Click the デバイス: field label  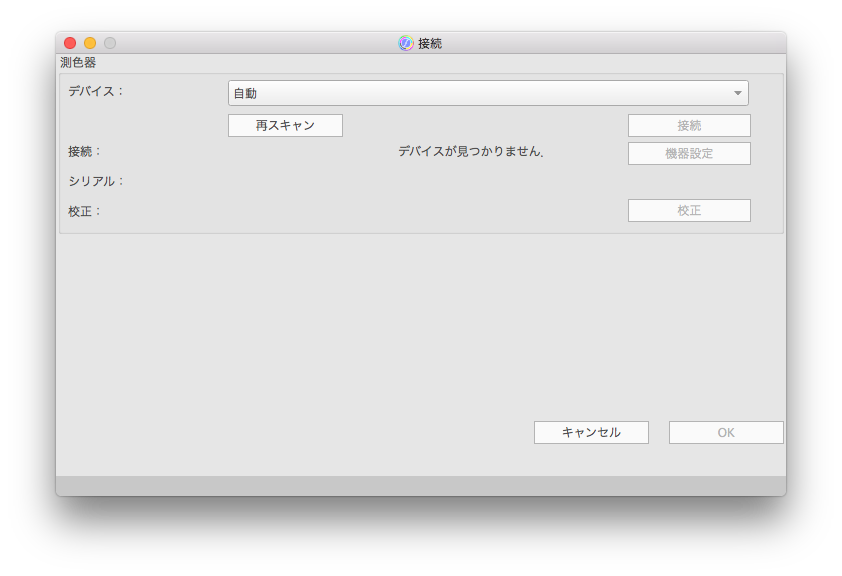[x=96, y=91]
